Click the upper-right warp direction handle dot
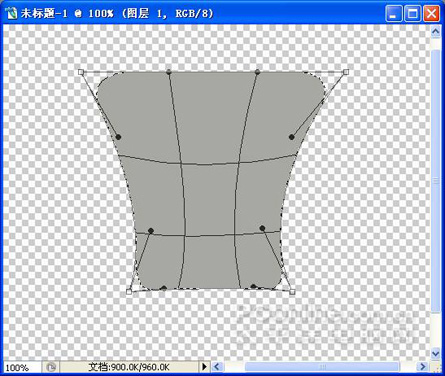This screenshot has width=445, height=376. pos(292,137)
